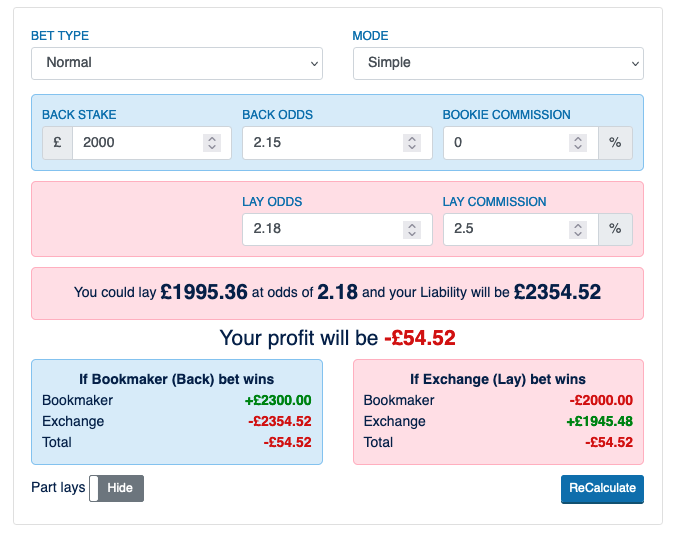This screenshot has height=547, width=676.
Task: Open the Bet Type dropdown
Action: (x=177, y=63)
